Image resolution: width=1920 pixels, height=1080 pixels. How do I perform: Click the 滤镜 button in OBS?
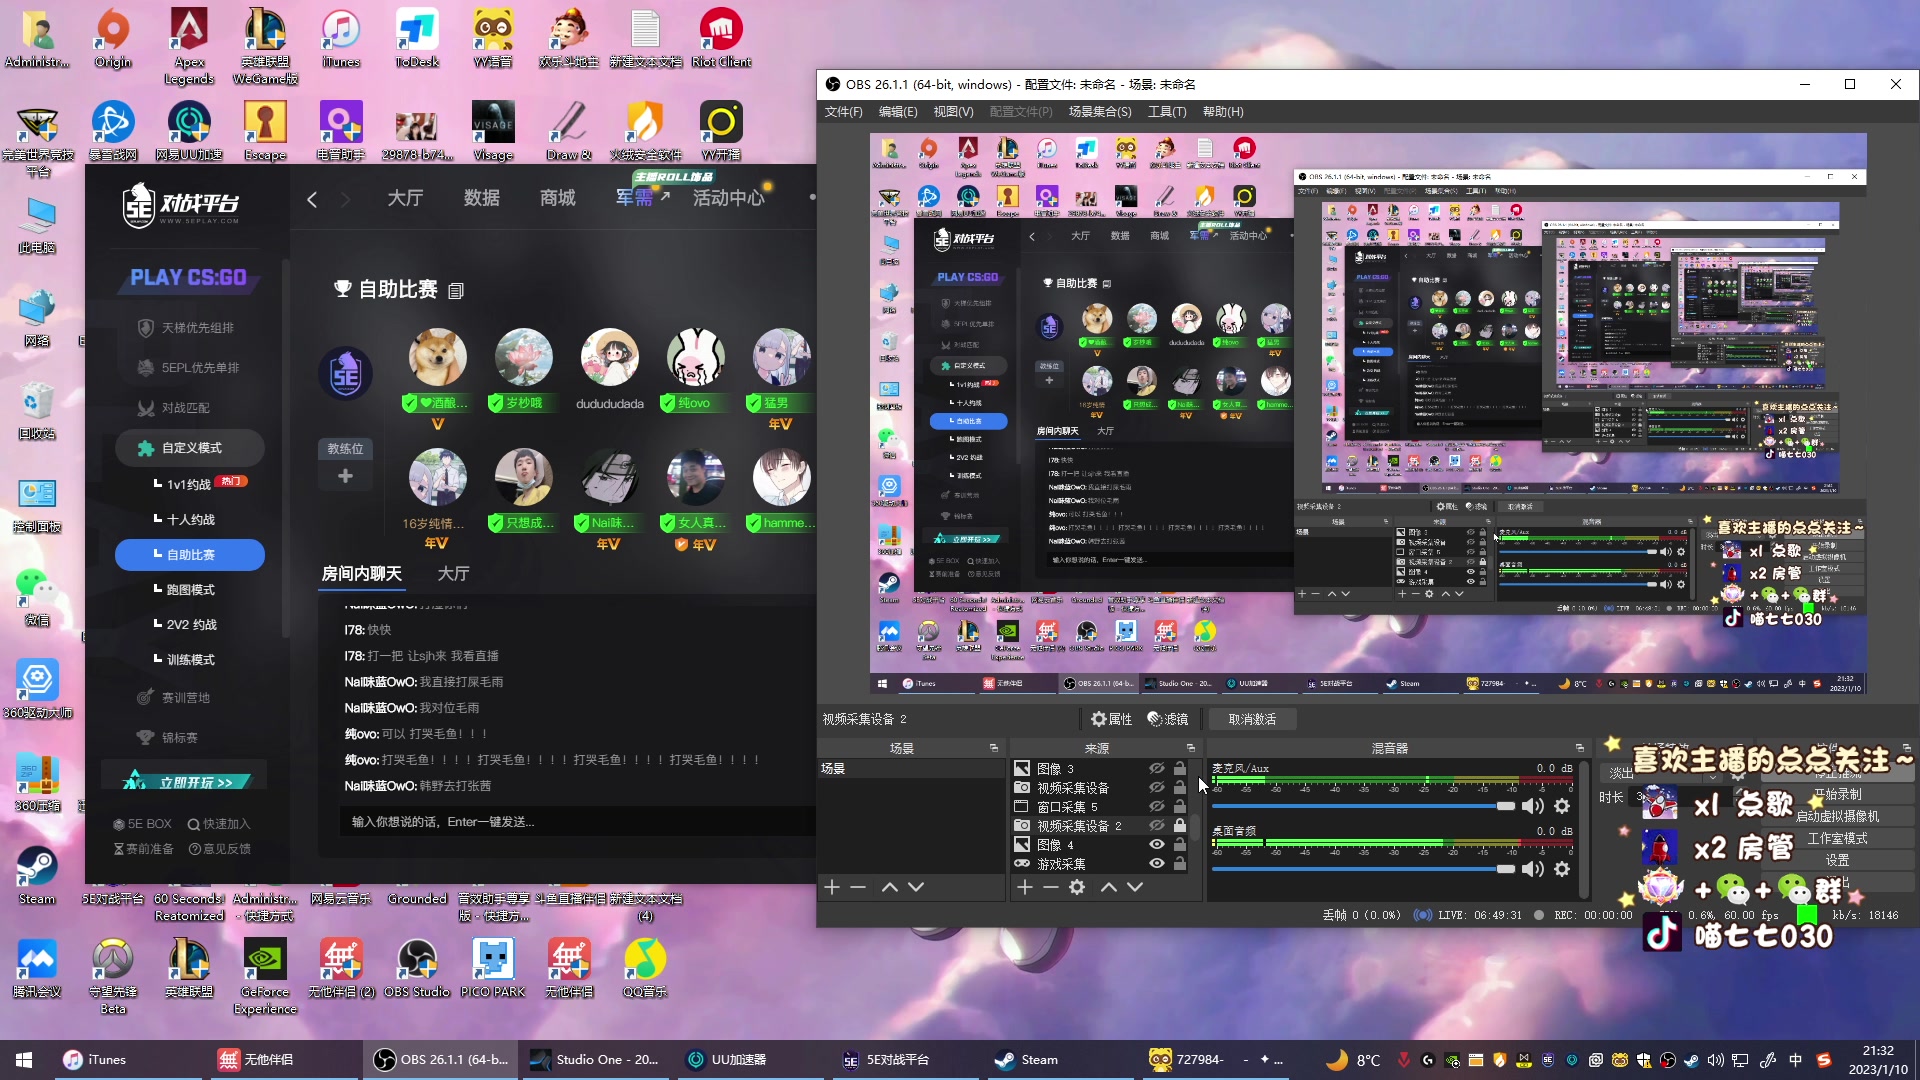1168,719
